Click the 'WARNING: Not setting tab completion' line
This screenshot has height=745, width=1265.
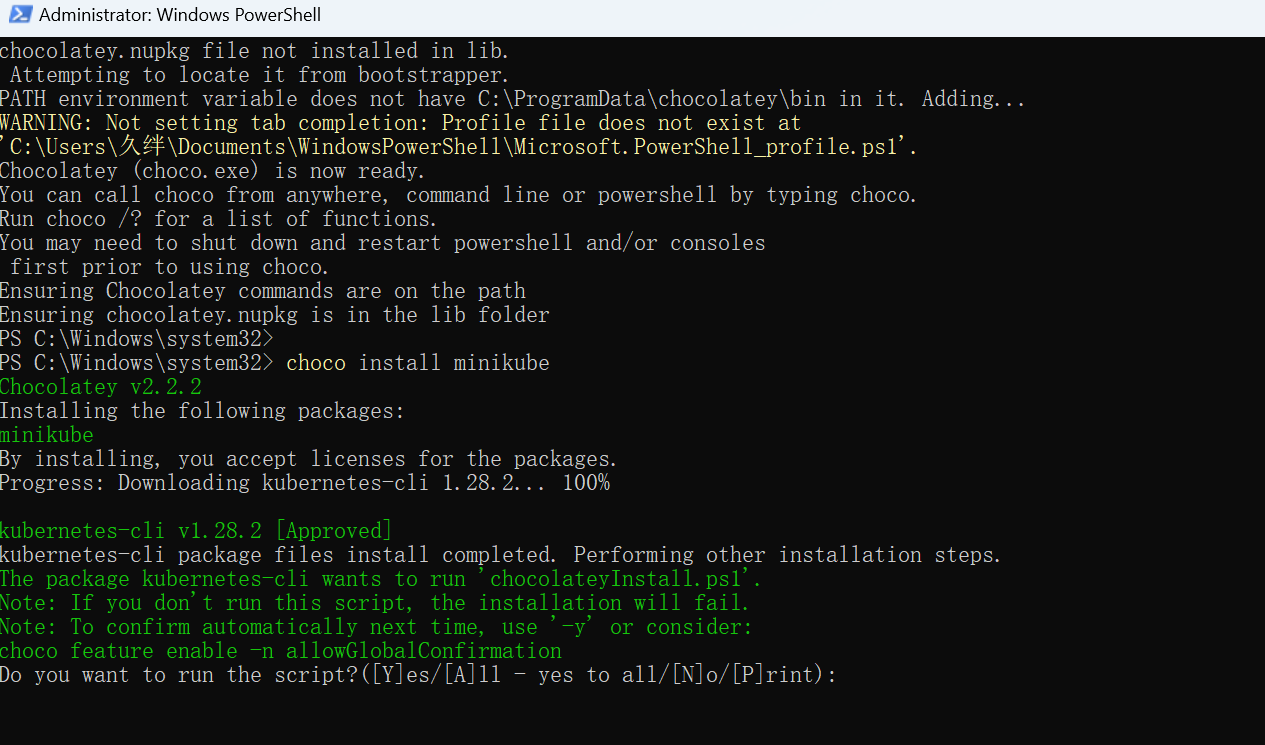(x=401, y=123)
